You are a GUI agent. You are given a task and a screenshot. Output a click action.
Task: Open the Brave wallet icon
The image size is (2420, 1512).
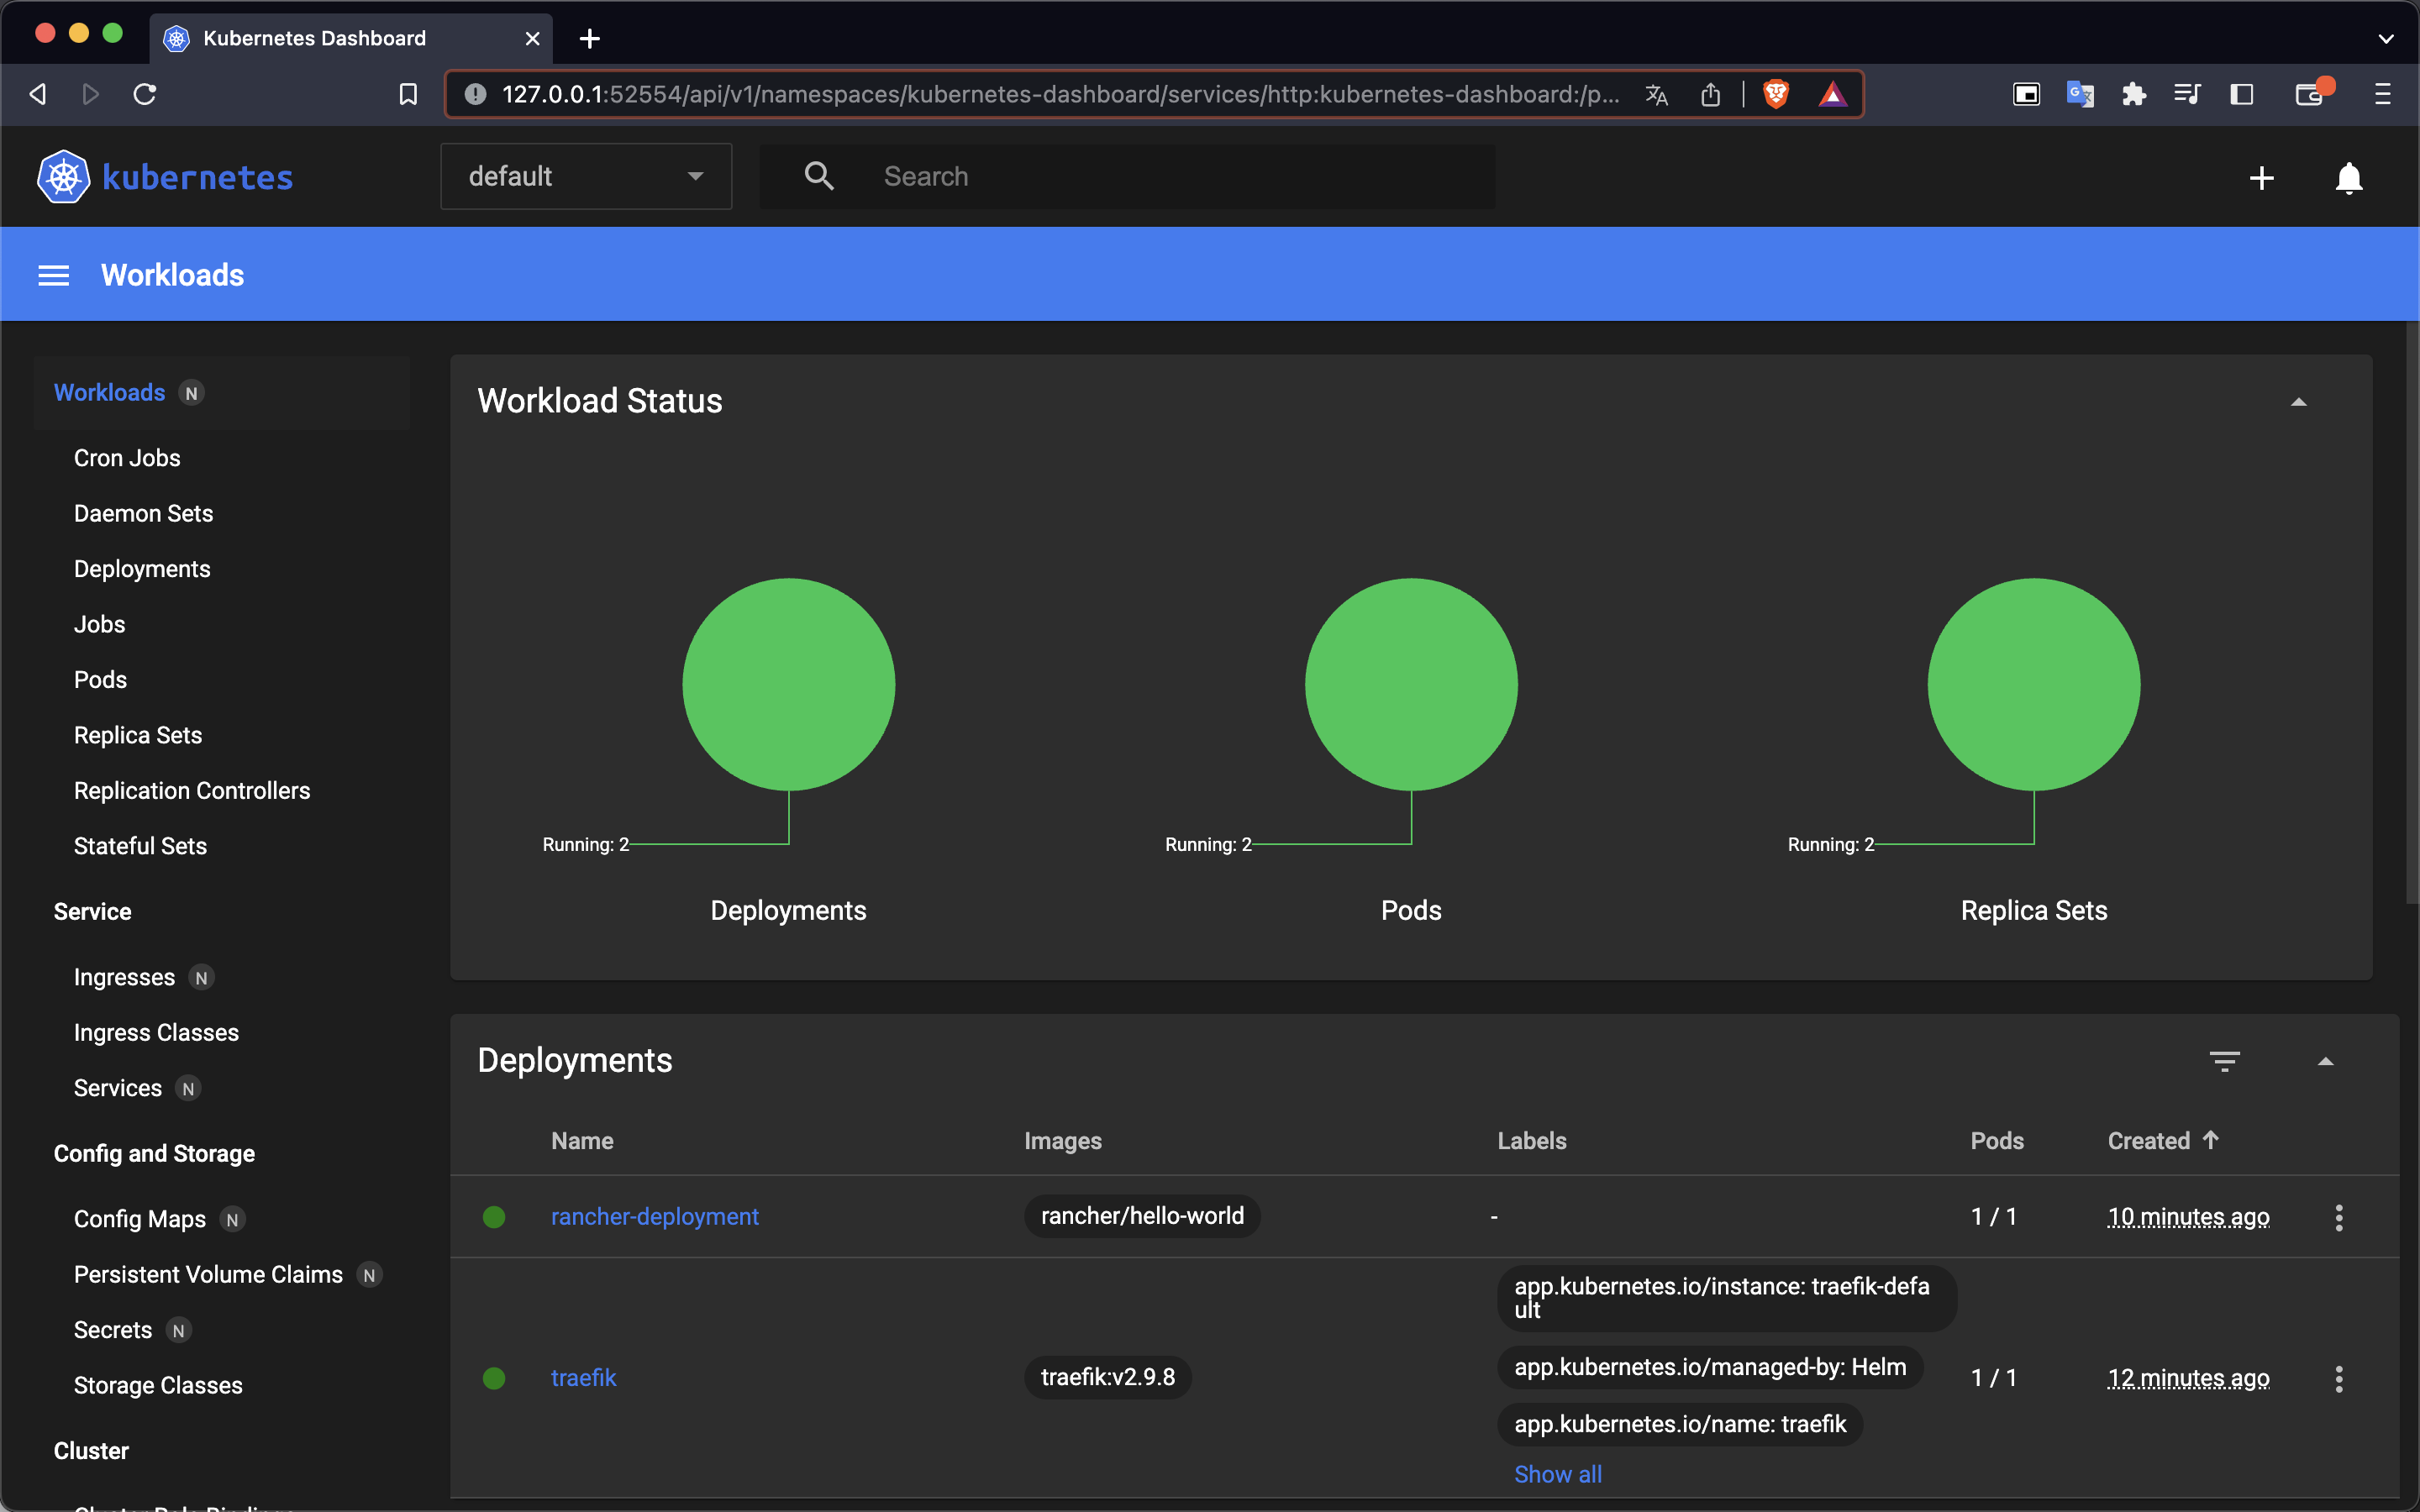click(x=2310, y=94)
